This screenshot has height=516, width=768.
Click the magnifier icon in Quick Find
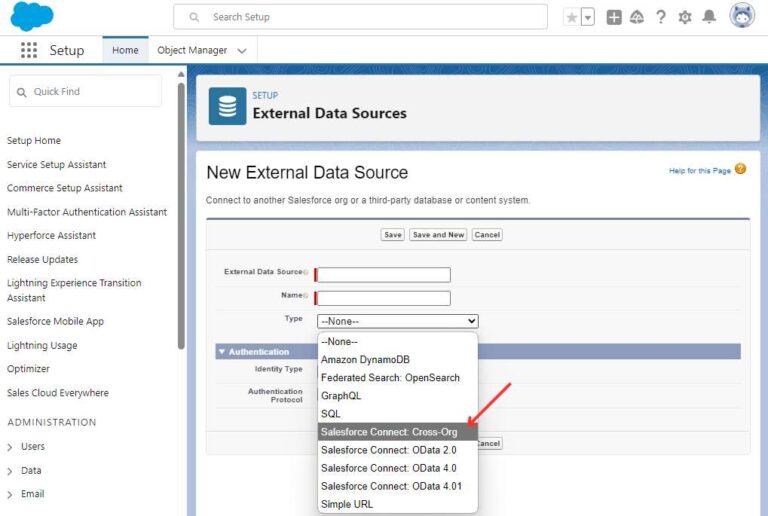(22, 92)
